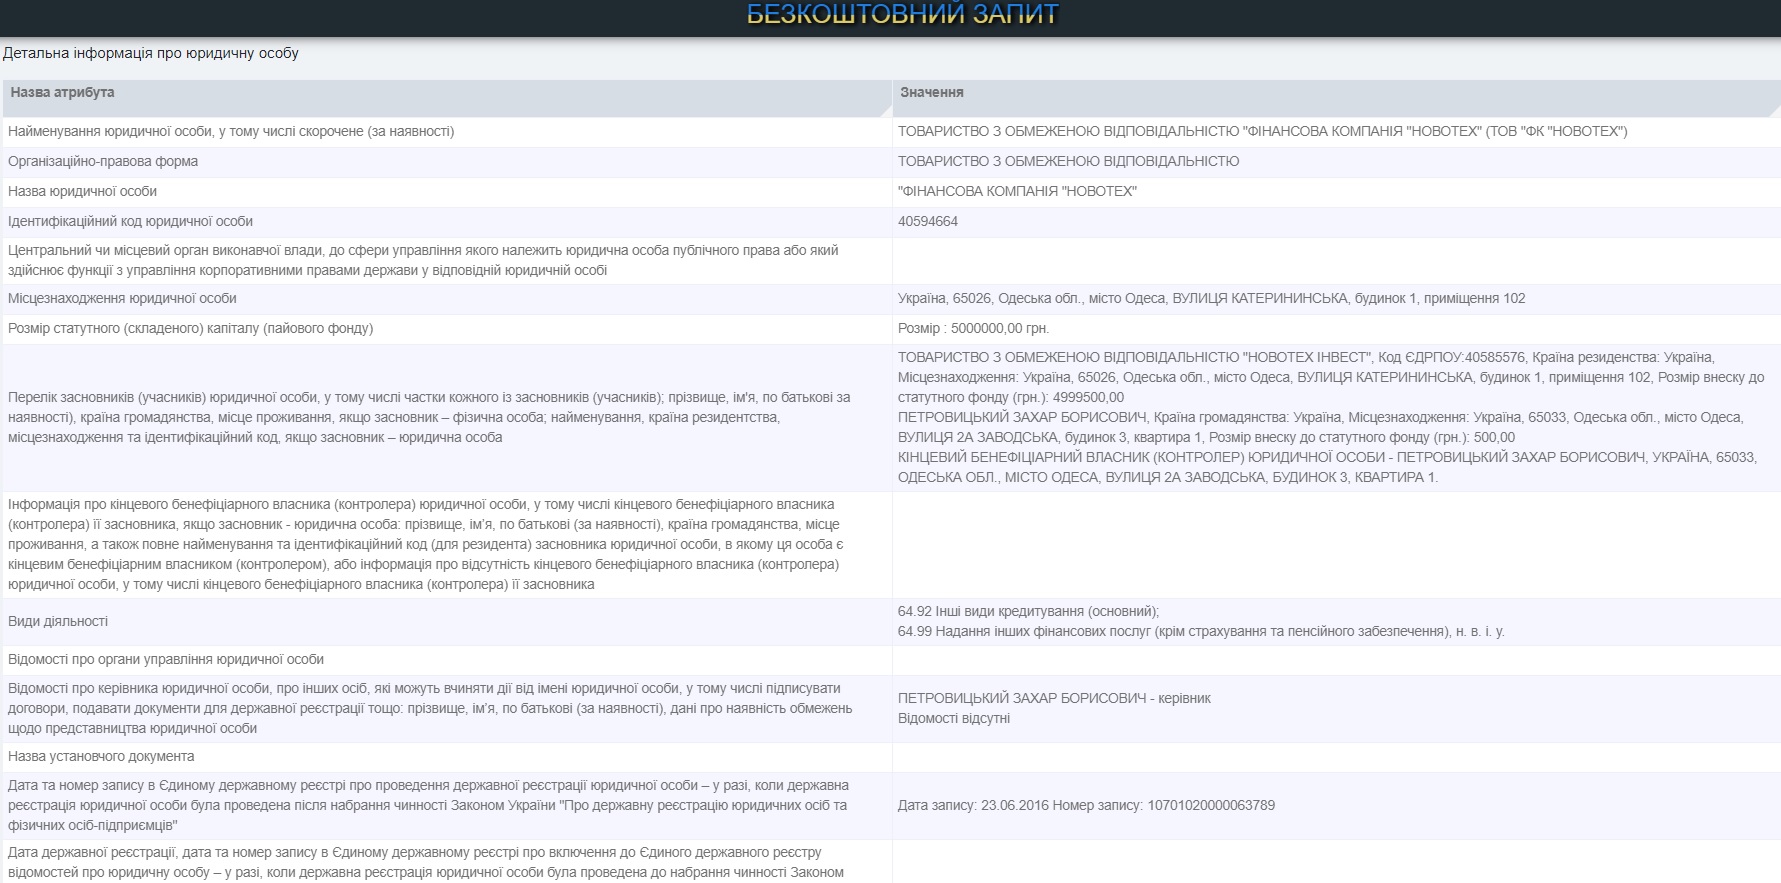The image size is (1781, 883).
Task: Click the "ФІНАНСОВА КОМПАНІЯ "НОВОТЕХ" short name value
Action: coord(1017,191)
